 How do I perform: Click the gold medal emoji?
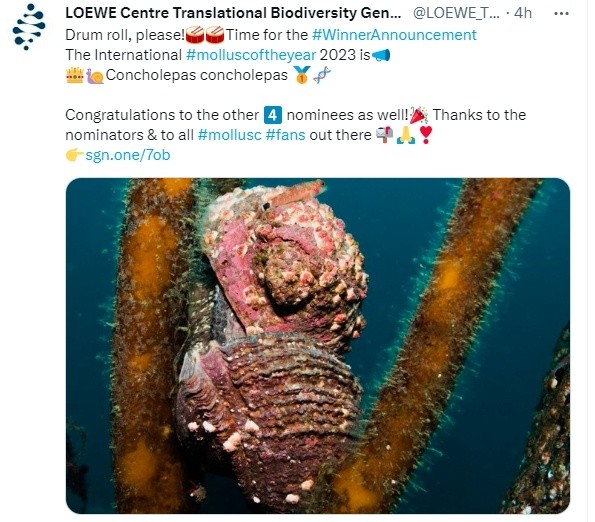302,75
